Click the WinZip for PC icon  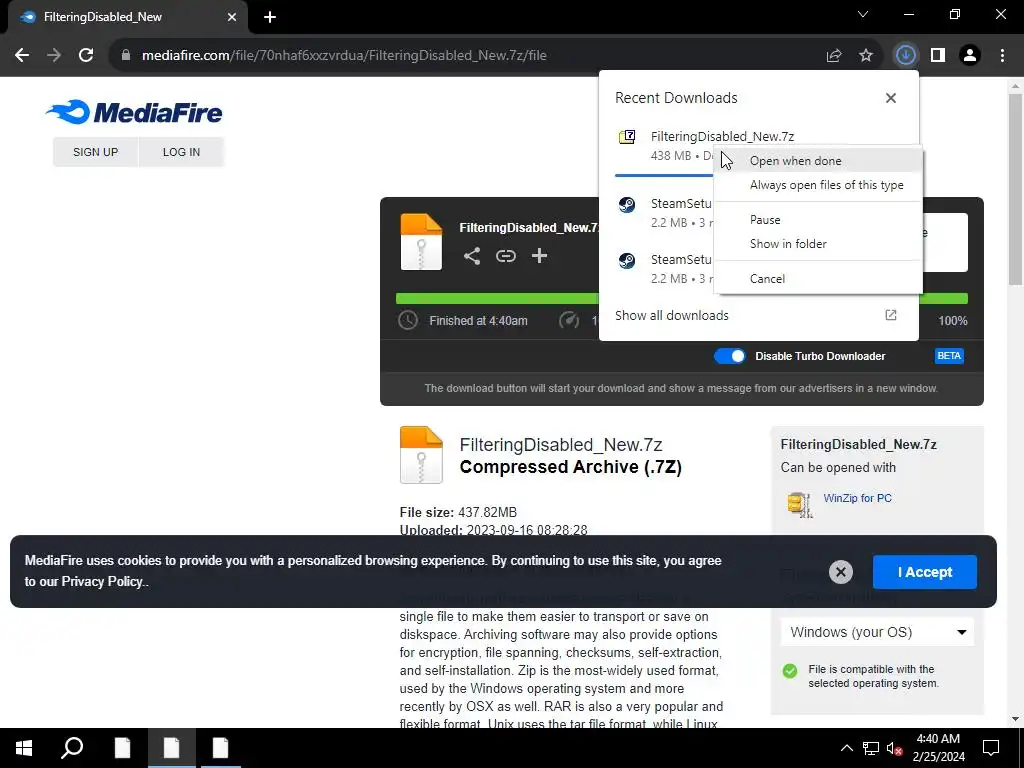pyautogui.click(x=800, y=504)
